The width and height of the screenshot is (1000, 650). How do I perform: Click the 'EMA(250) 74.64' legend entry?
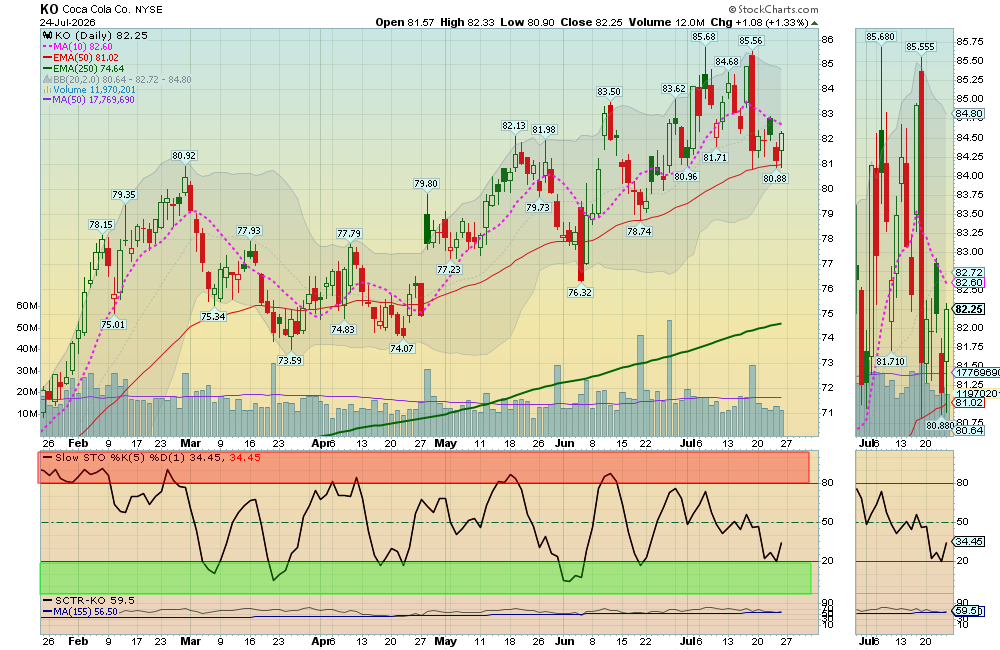point(89,68)
